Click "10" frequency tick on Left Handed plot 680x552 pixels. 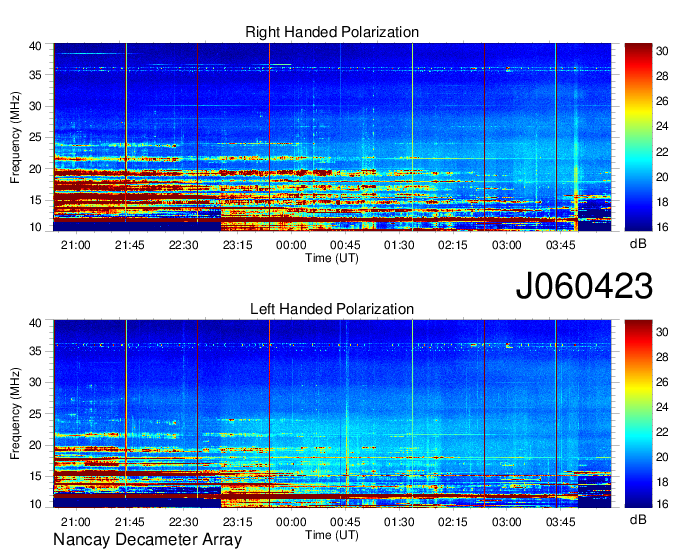tap(35, 503)
